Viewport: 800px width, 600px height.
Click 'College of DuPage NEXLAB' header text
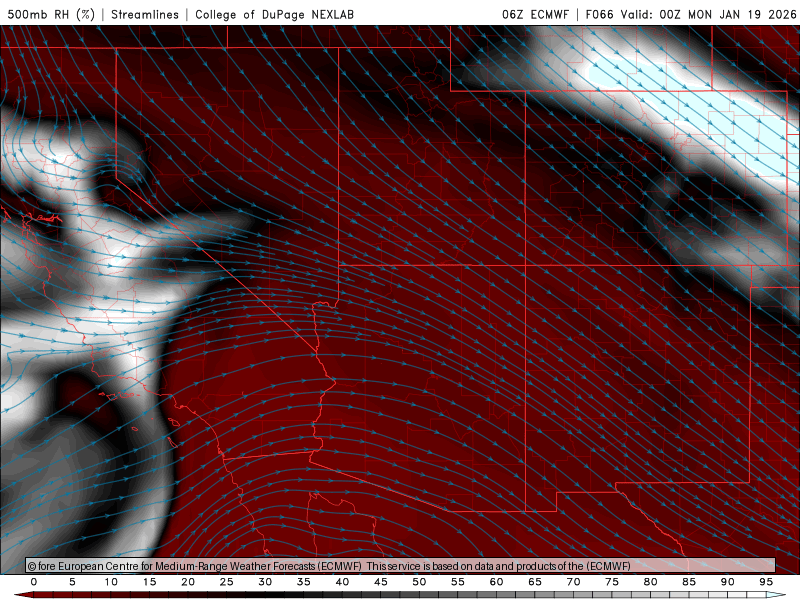(274, 14)
